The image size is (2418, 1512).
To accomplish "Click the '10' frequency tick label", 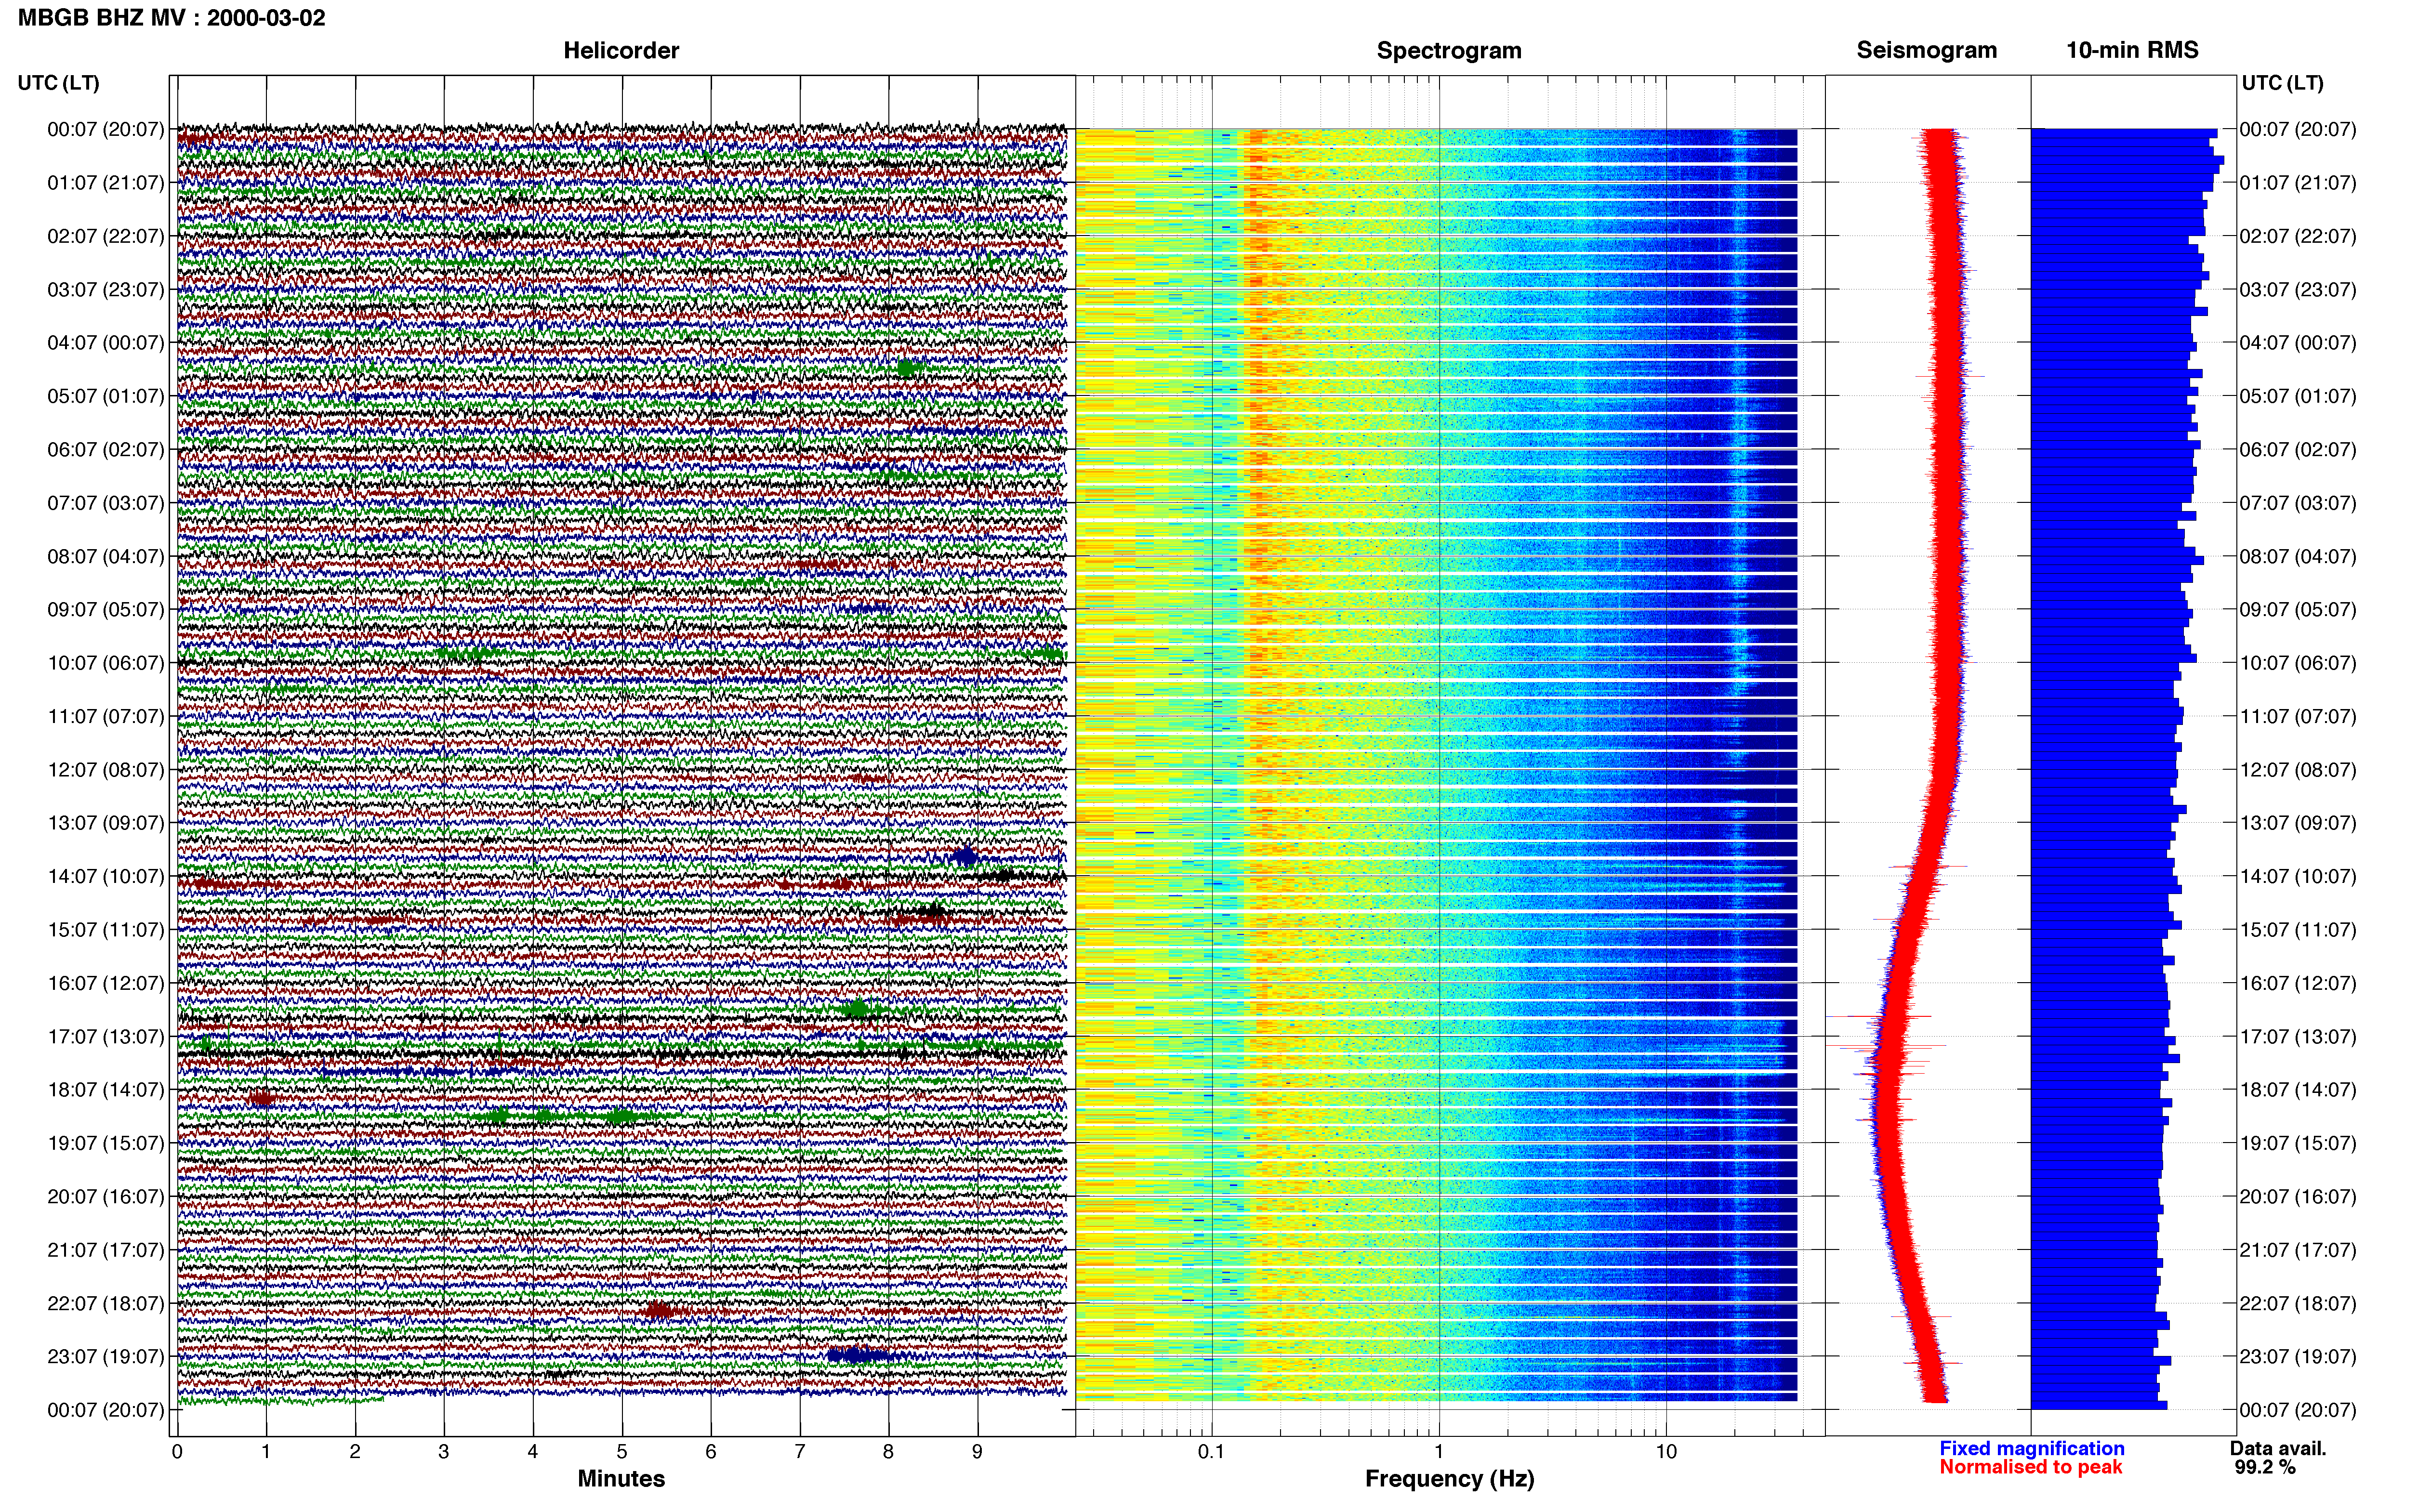I will click(x=1665, y=1452).
